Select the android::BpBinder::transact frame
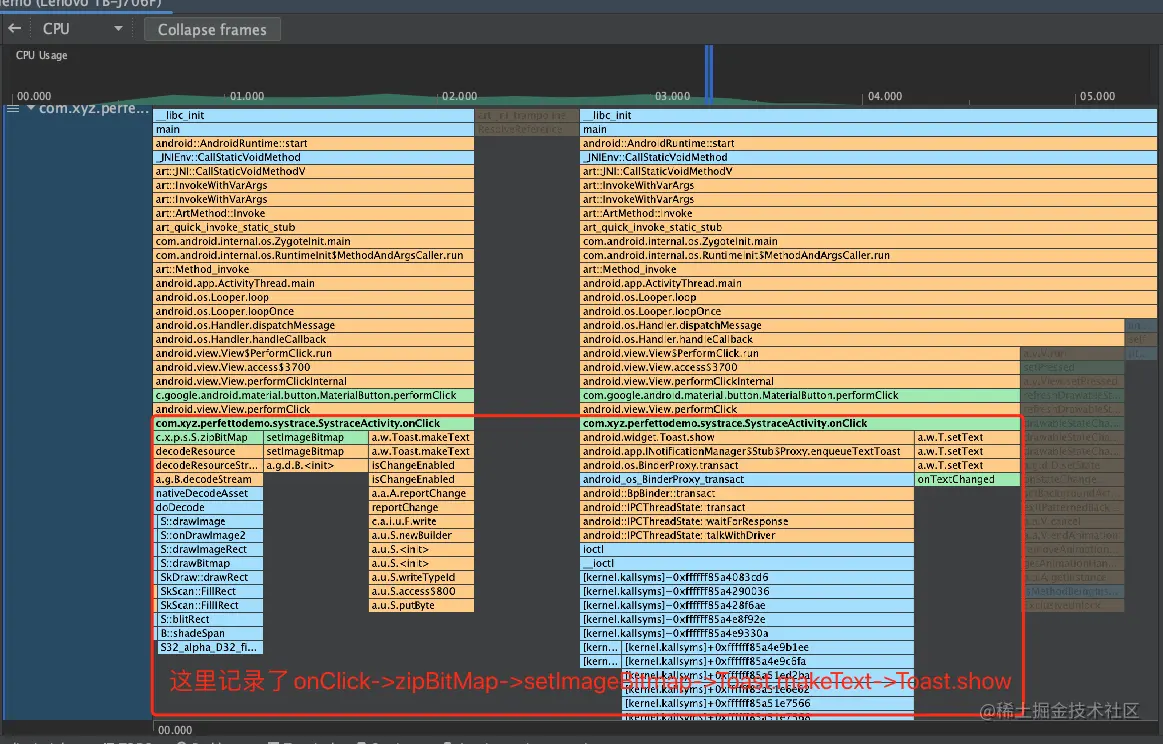This screenshot has width=1163, height=744. point(747,494)
